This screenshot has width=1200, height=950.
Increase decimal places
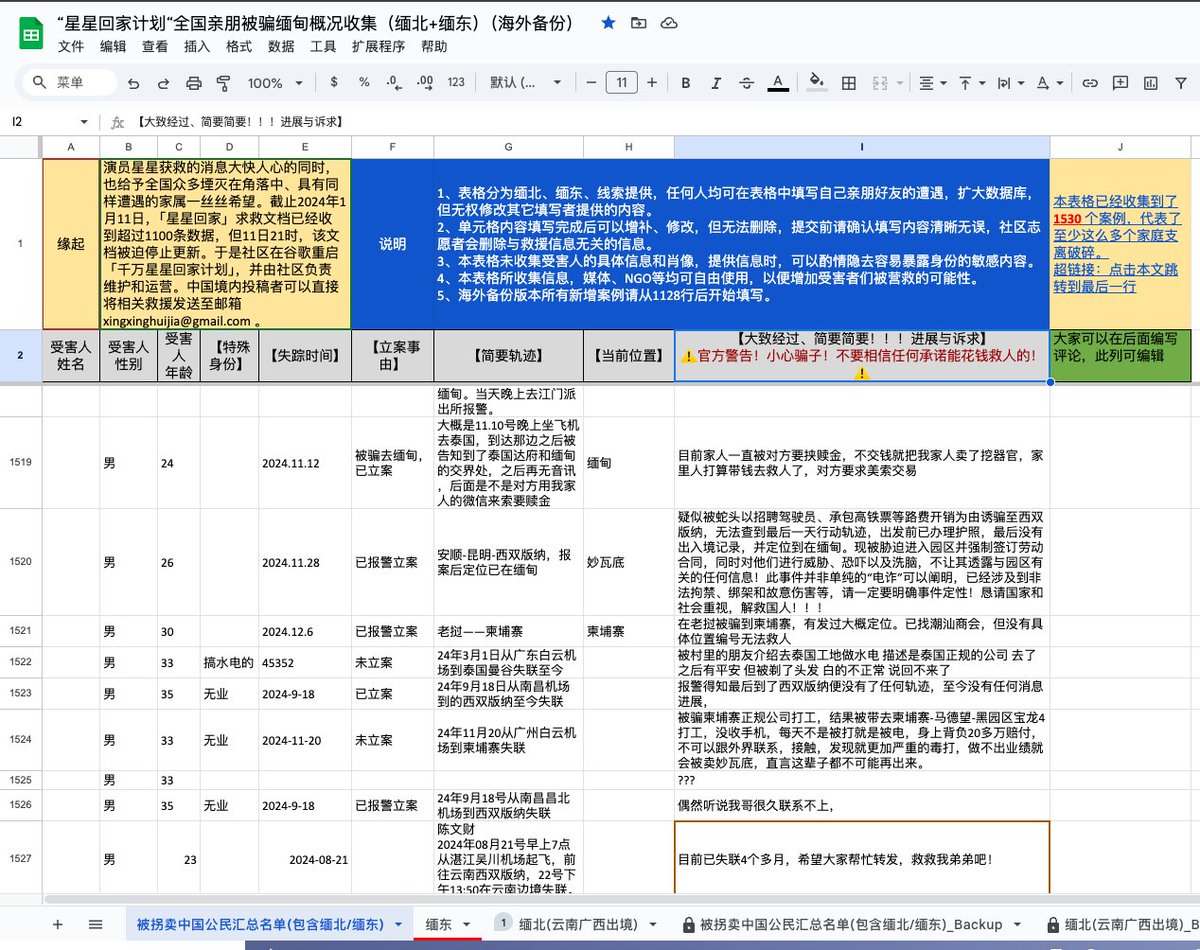pyautogui.click(x=425, y=83)
